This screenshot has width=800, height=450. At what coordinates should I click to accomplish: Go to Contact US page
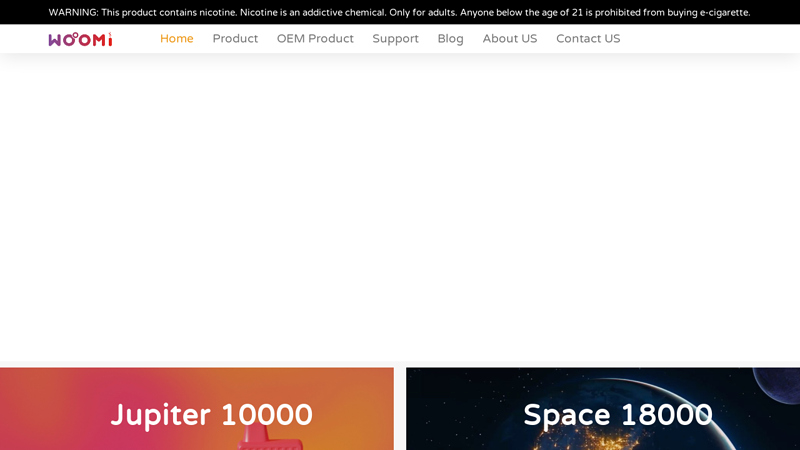coord(588,39)
